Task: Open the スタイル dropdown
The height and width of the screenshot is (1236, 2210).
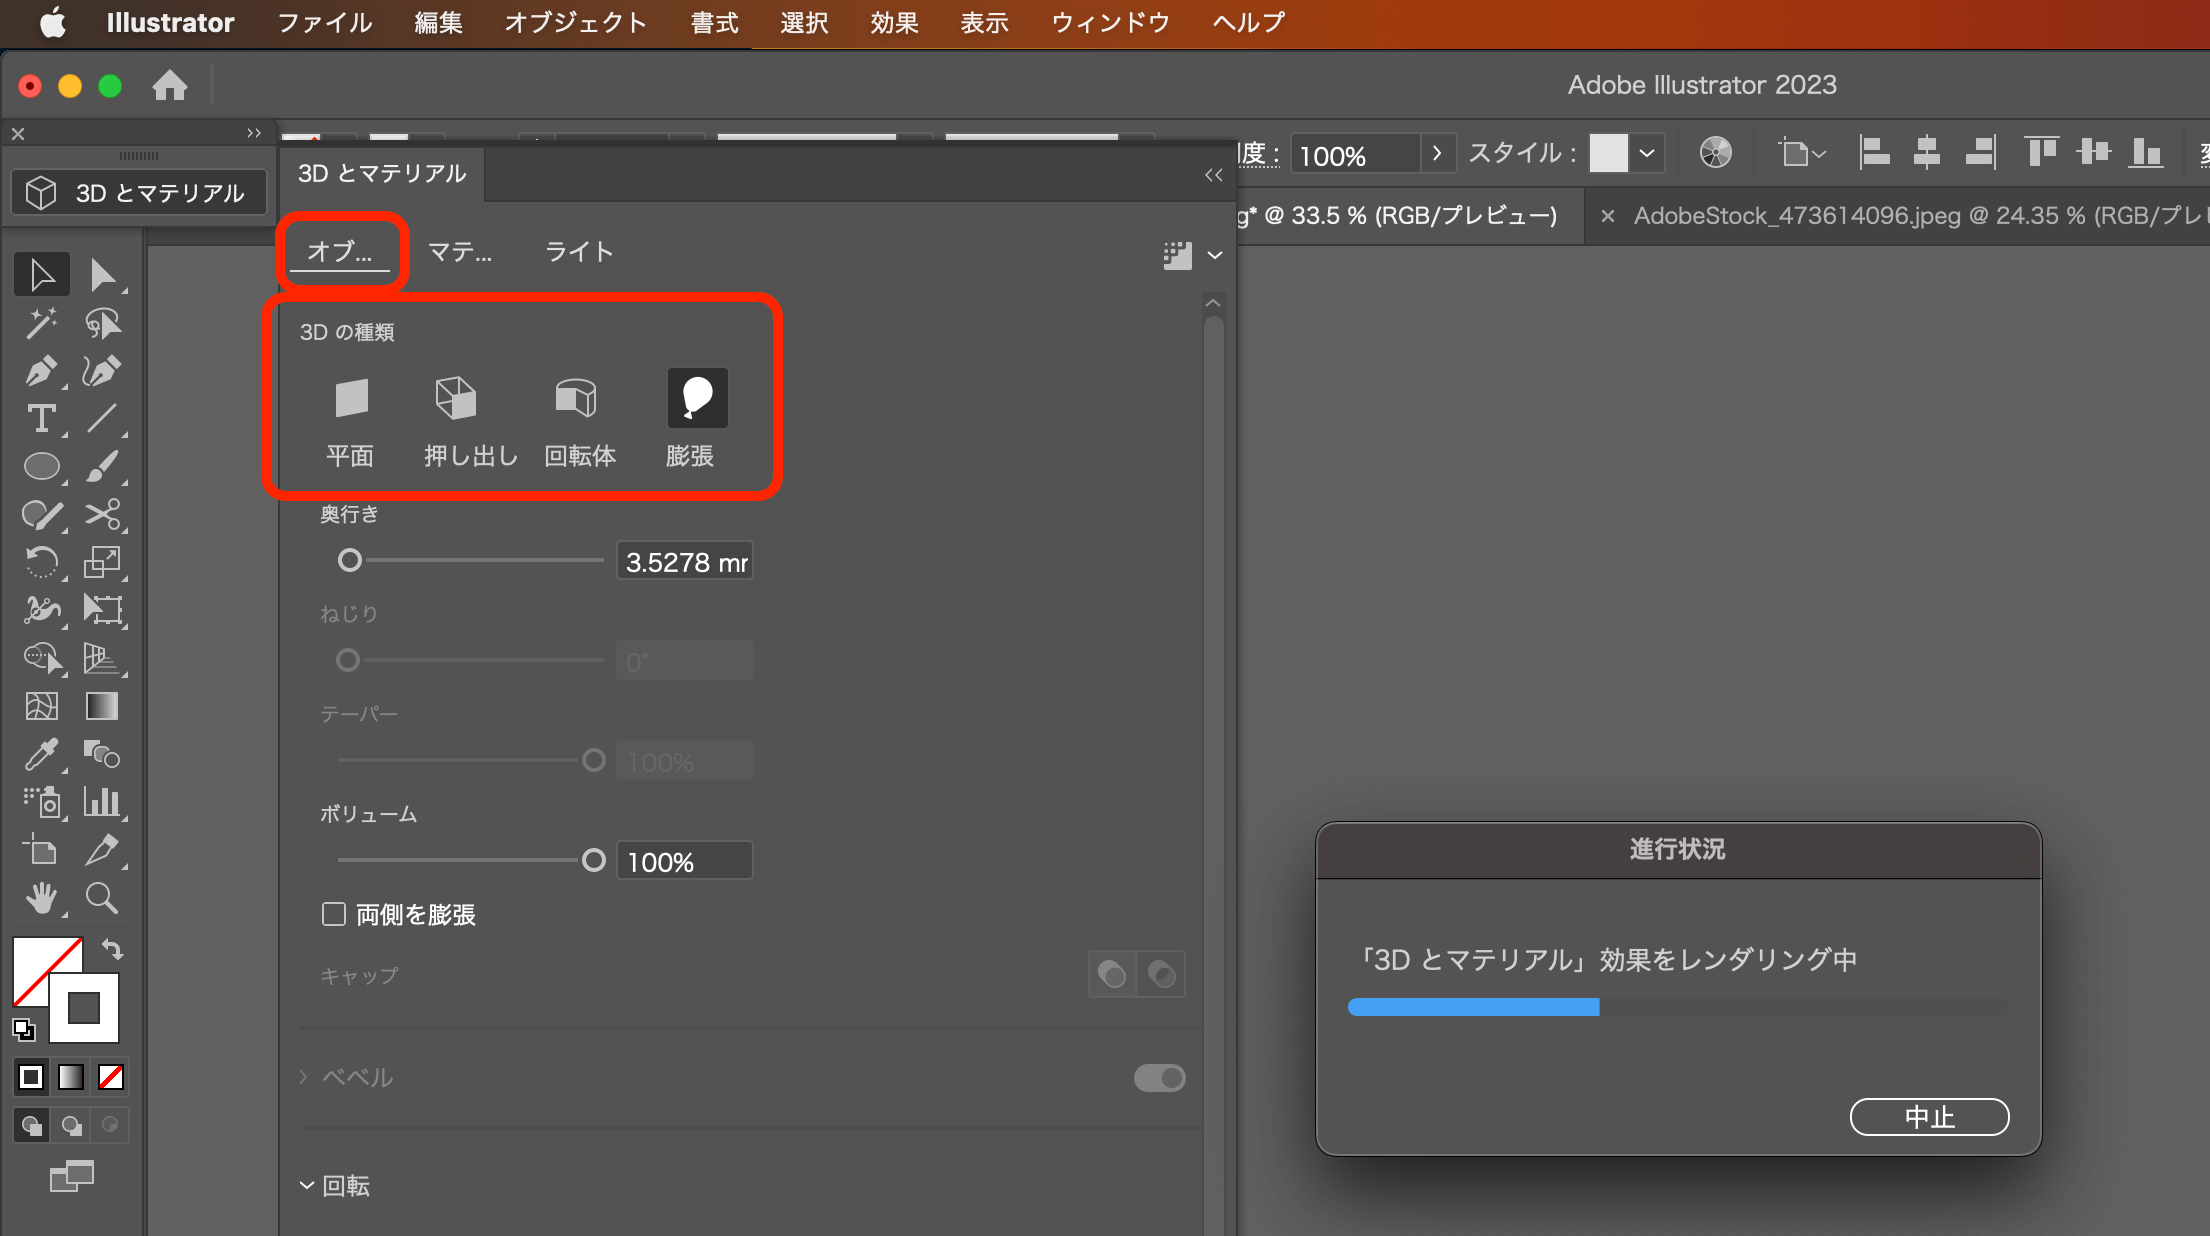Action: (1648, 152)
